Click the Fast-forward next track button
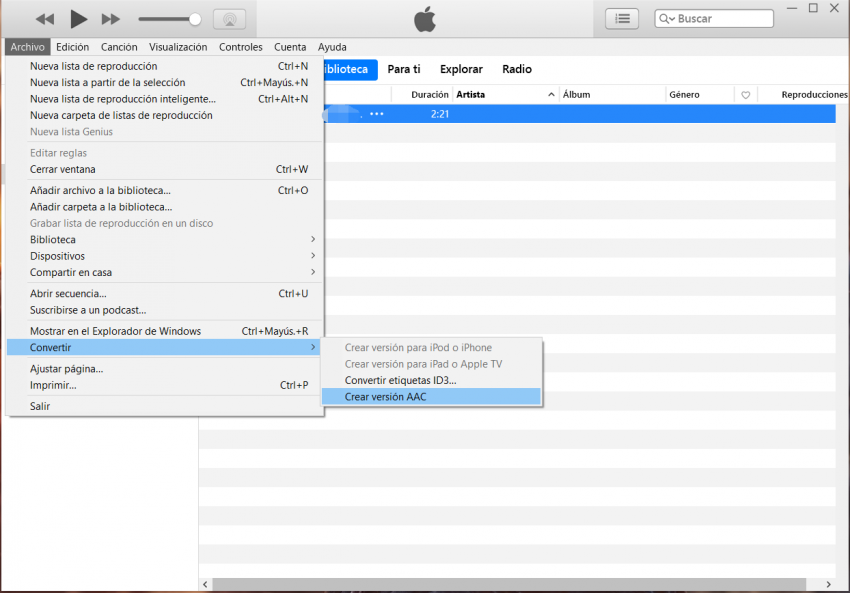850x593 pixels. 111,19
